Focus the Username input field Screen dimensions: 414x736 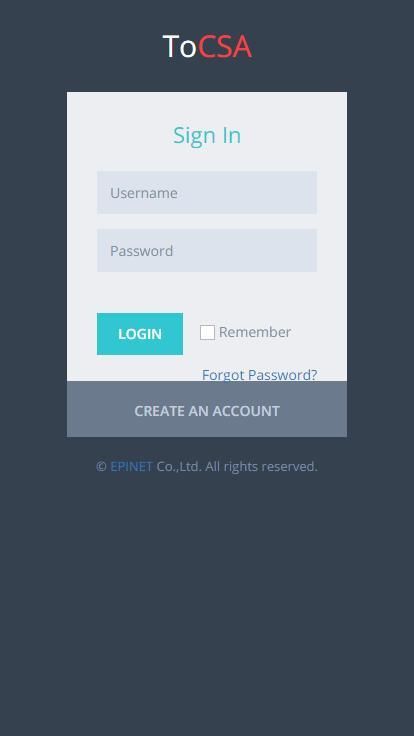pyautogui.click(x=207, y=192)
